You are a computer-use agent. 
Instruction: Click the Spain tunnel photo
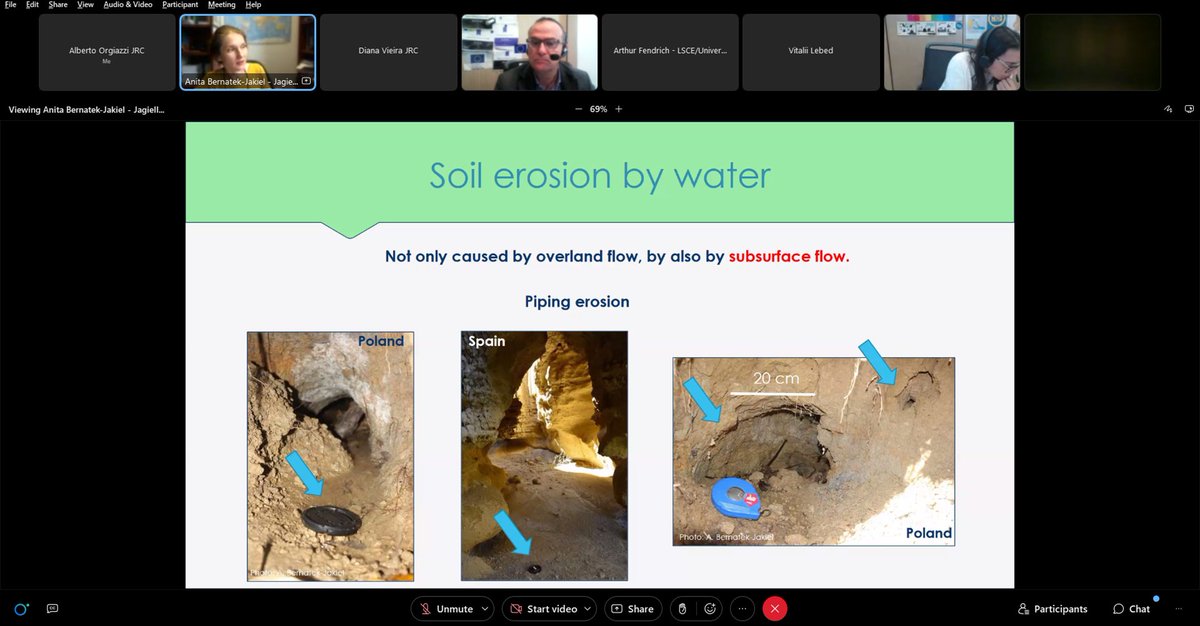(544, 456)
